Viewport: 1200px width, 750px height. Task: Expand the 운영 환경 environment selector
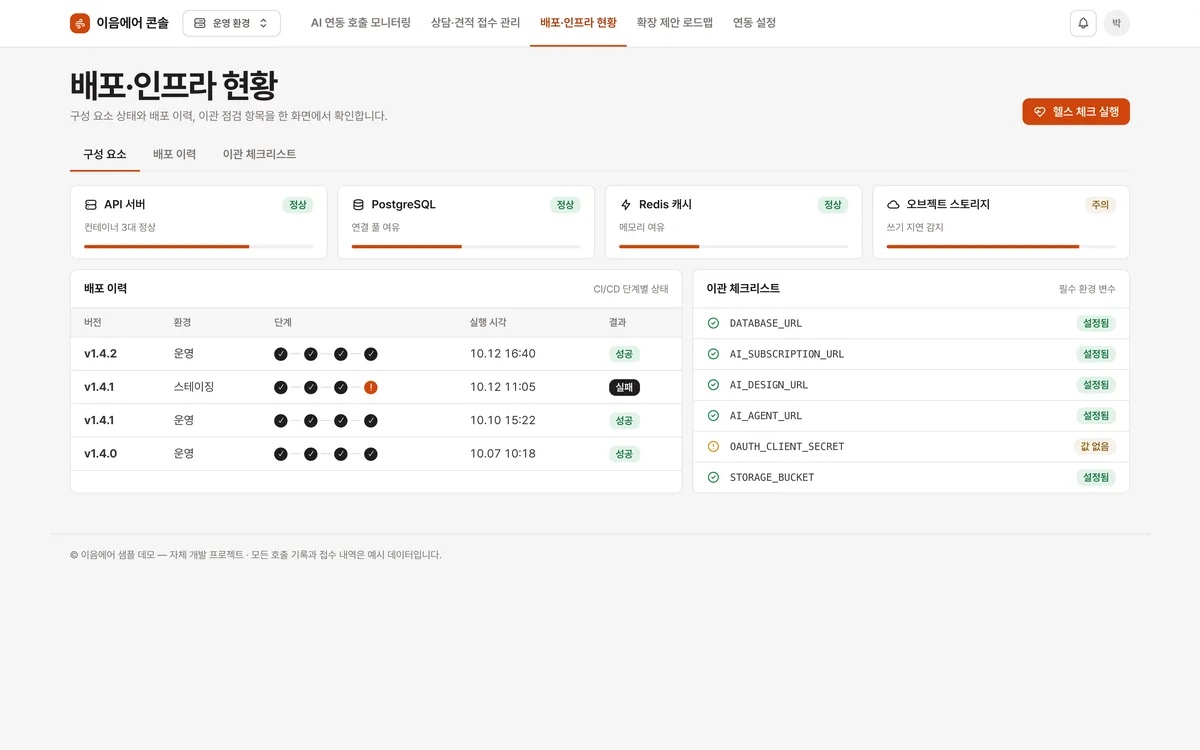pyautogui.click(x=231, y=23)
